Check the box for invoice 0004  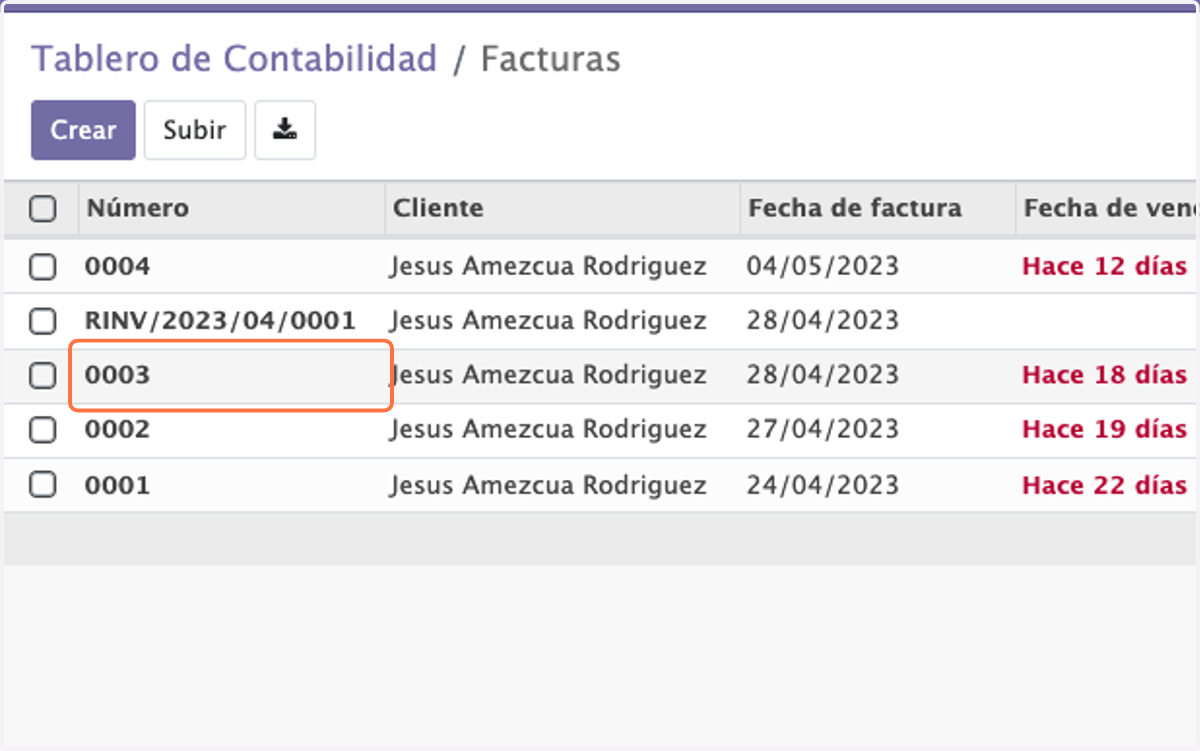(x=42, y=267)
